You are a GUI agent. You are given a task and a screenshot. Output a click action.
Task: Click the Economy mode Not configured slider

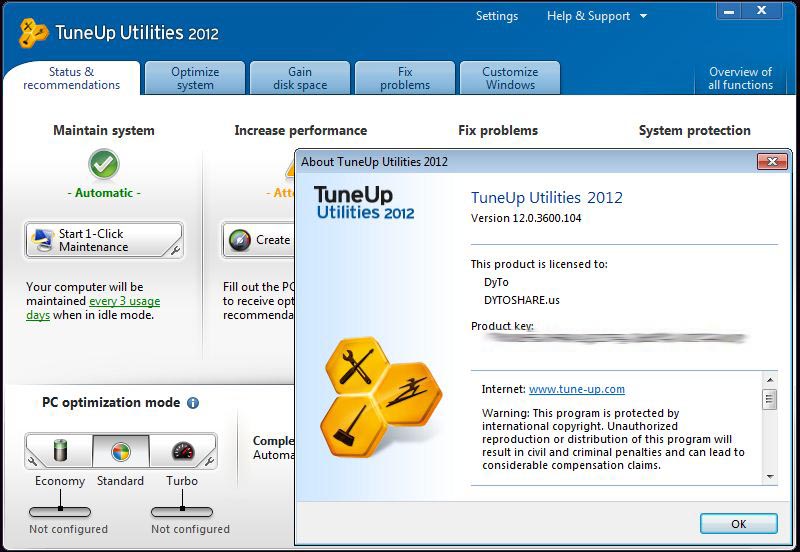(x=60, y=511)
